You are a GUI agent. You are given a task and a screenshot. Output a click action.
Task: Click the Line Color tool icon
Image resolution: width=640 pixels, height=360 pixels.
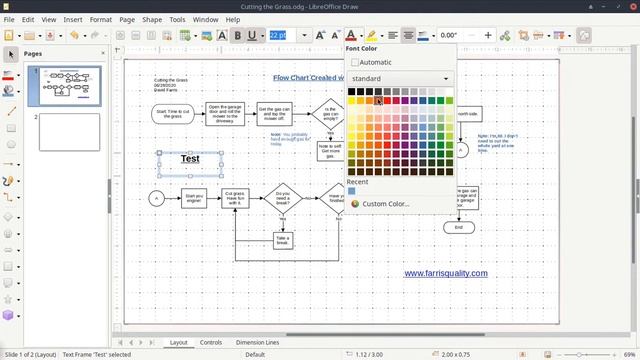pos(8,75)
